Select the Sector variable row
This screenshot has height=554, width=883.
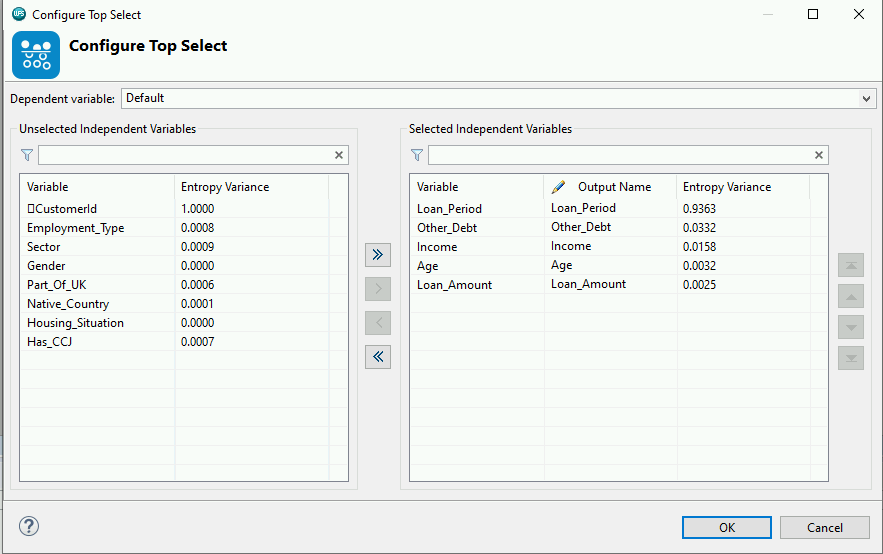coord(184,247)
